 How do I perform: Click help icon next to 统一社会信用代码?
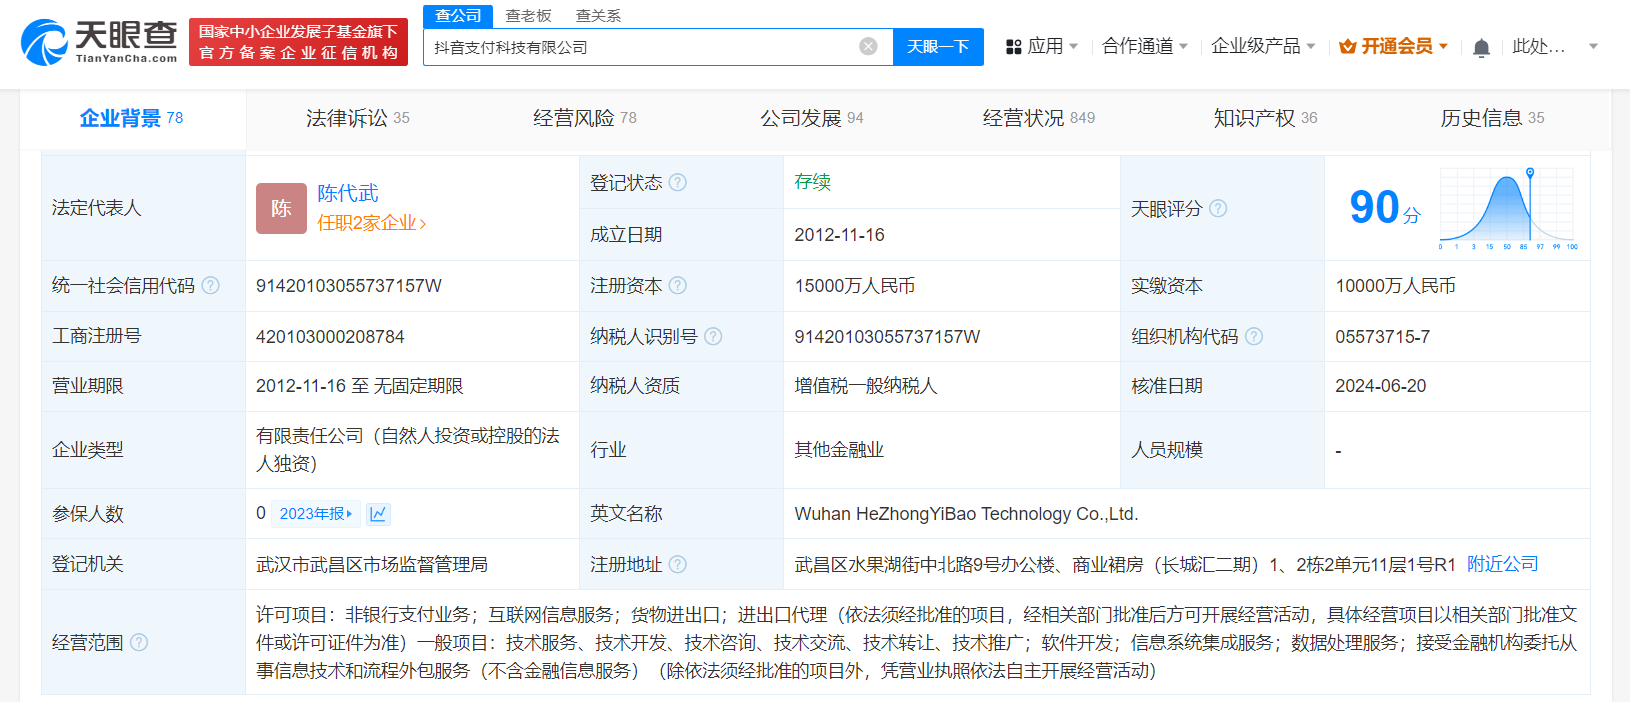pyautogui.click(x=210, y=285)
